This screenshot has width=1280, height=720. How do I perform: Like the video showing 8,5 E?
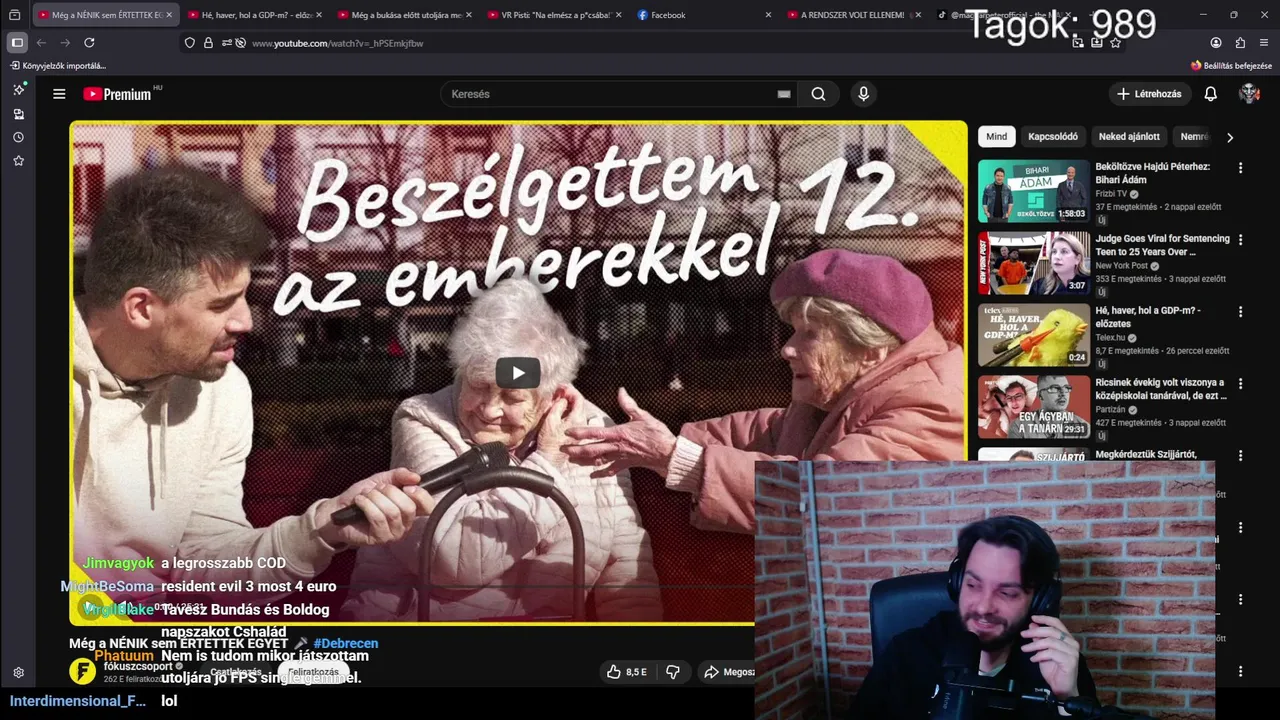(x=627, y=672)
